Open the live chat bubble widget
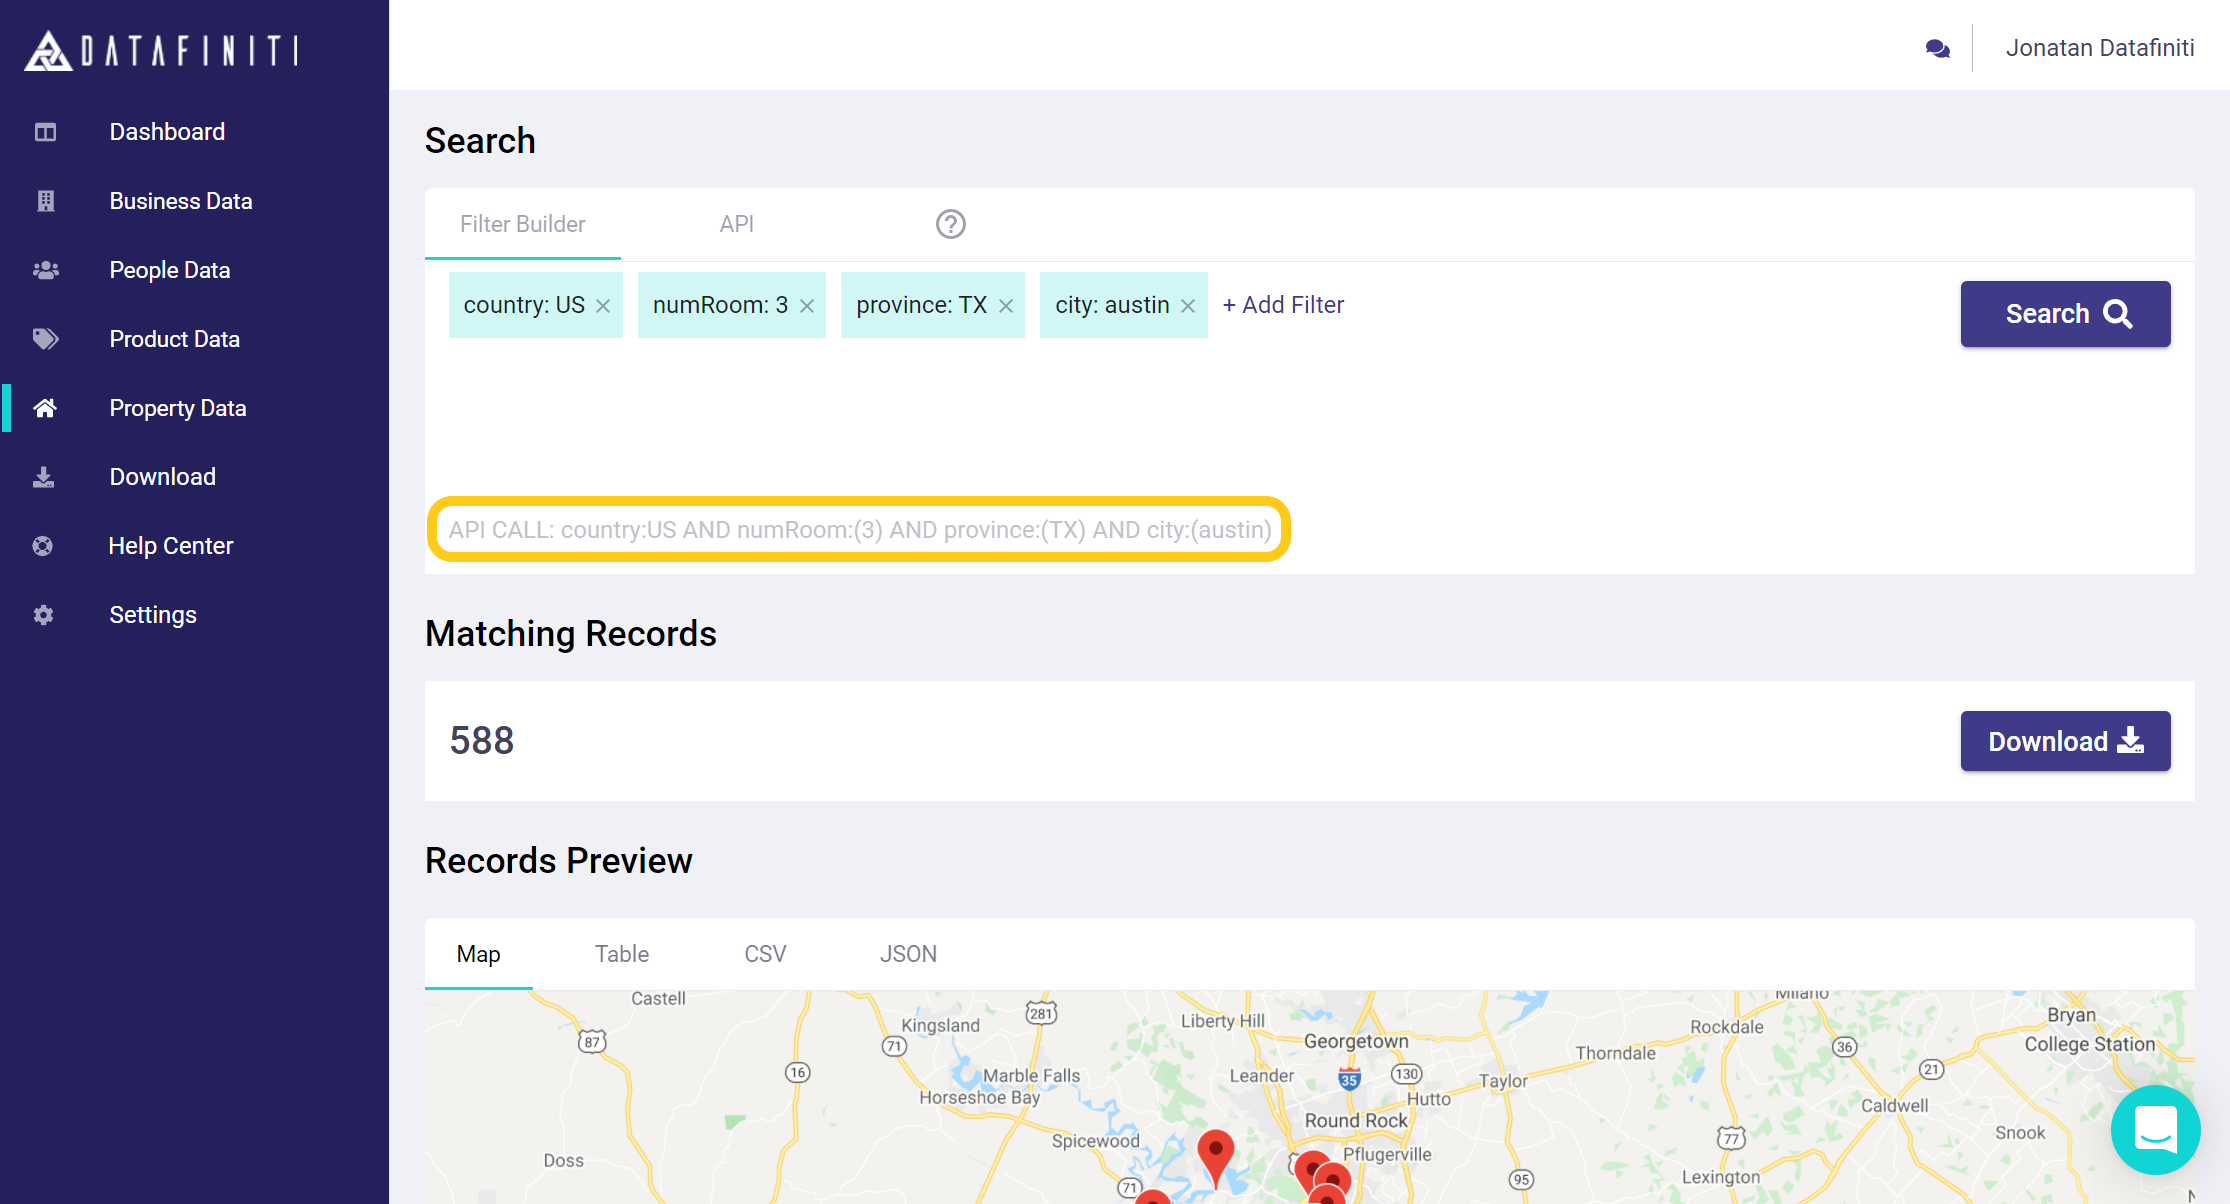Viewport: 2230px width, 1204px height. (2155, 1129)
